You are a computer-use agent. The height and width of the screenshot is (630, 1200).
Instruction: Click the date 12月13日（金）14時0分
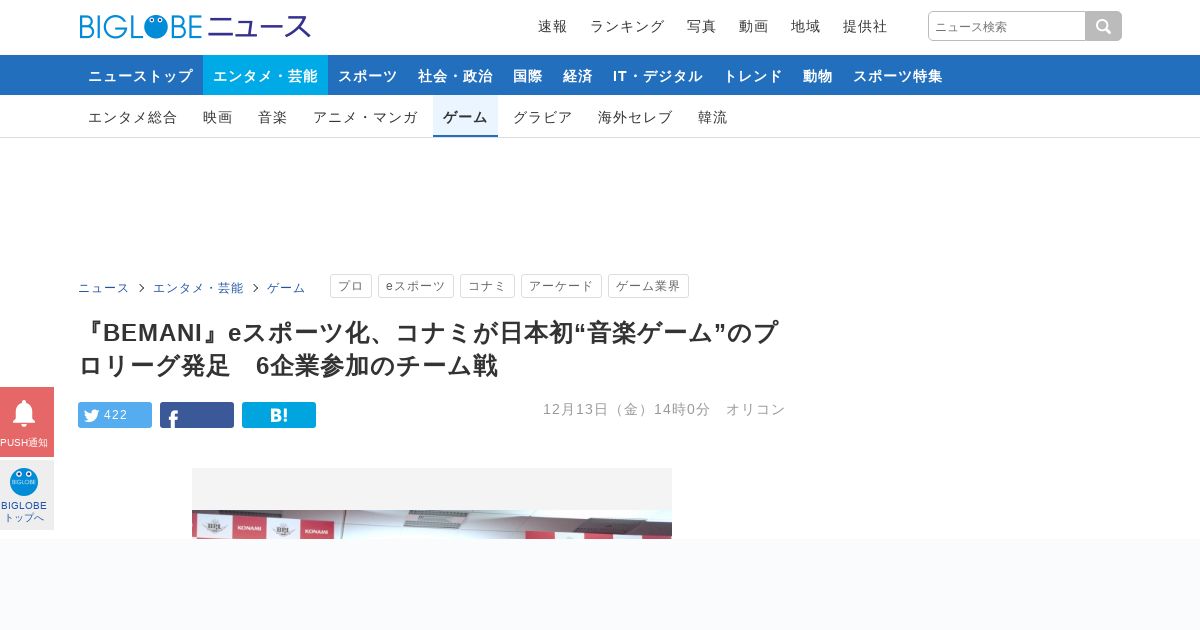click(x=626, y=410)
